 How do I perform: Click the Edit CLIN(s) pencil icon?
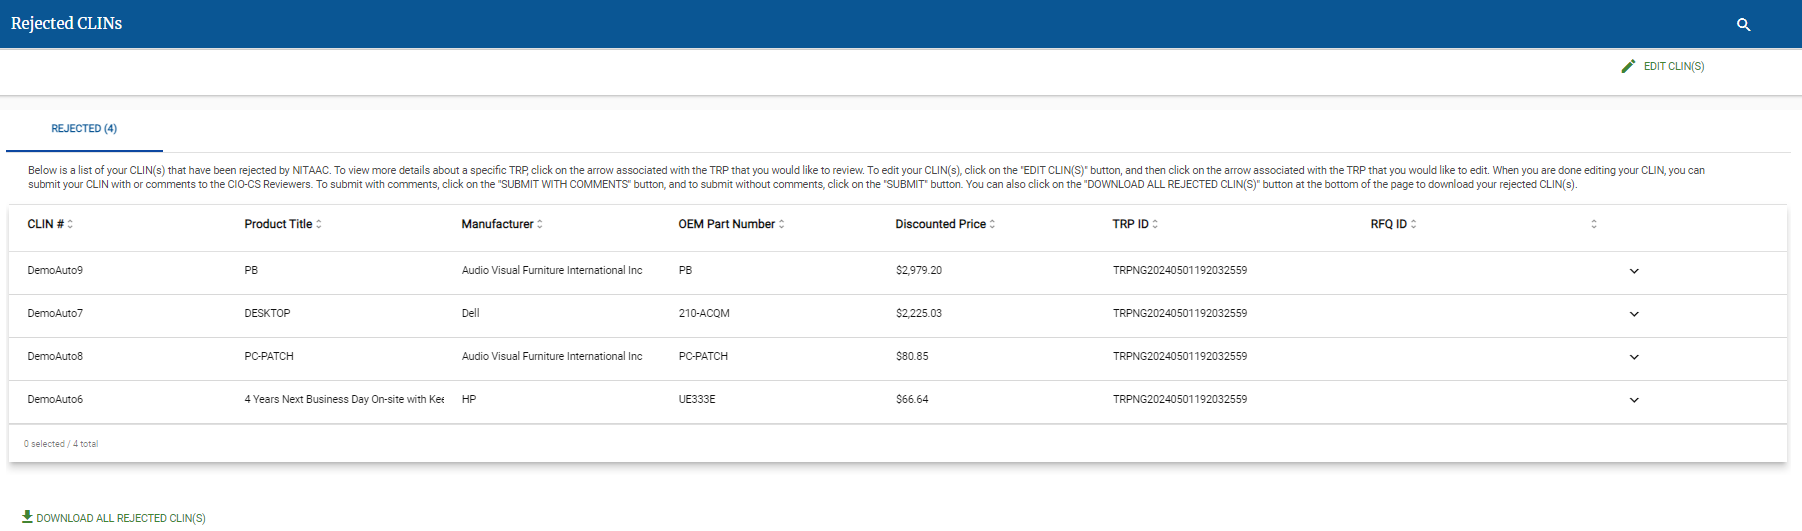[1628, 66]
